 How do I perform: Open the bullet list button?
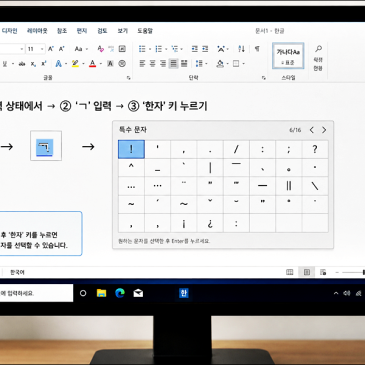(142, 49)
